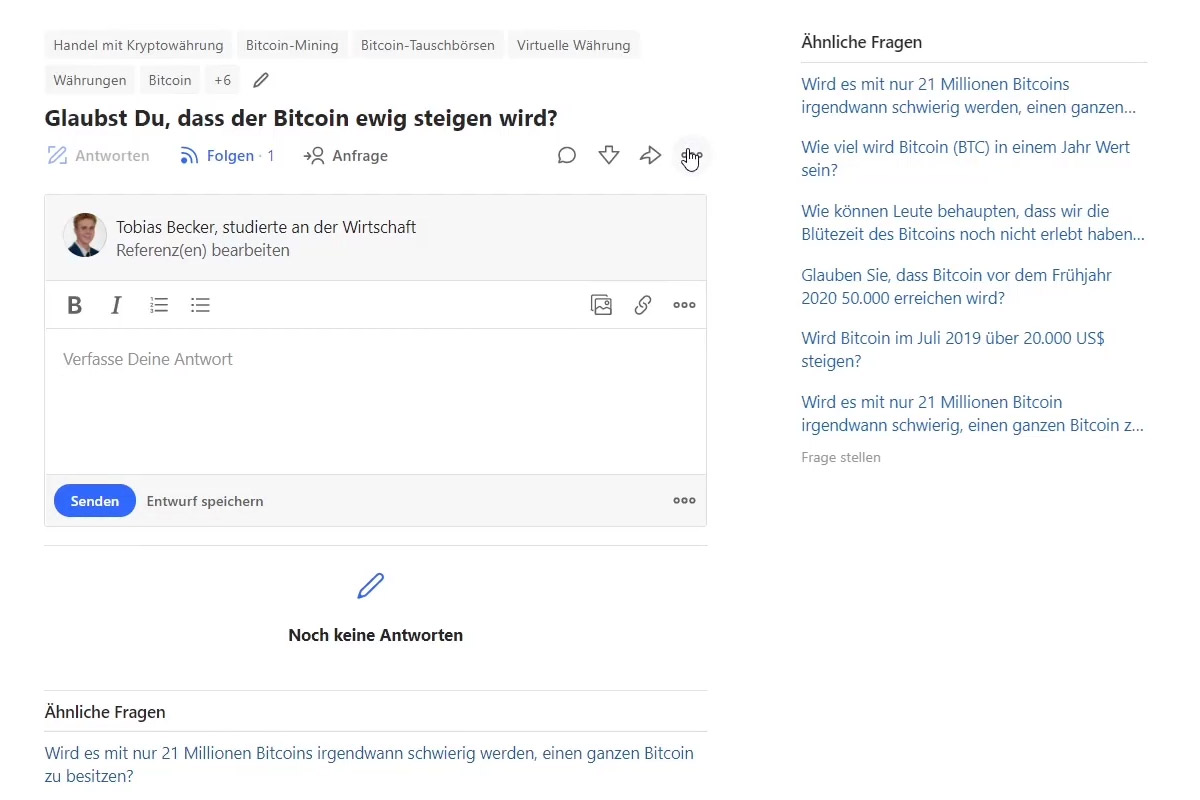Toggle italic formatting in editor
The image size is (1200, 800).
[116, 305]
